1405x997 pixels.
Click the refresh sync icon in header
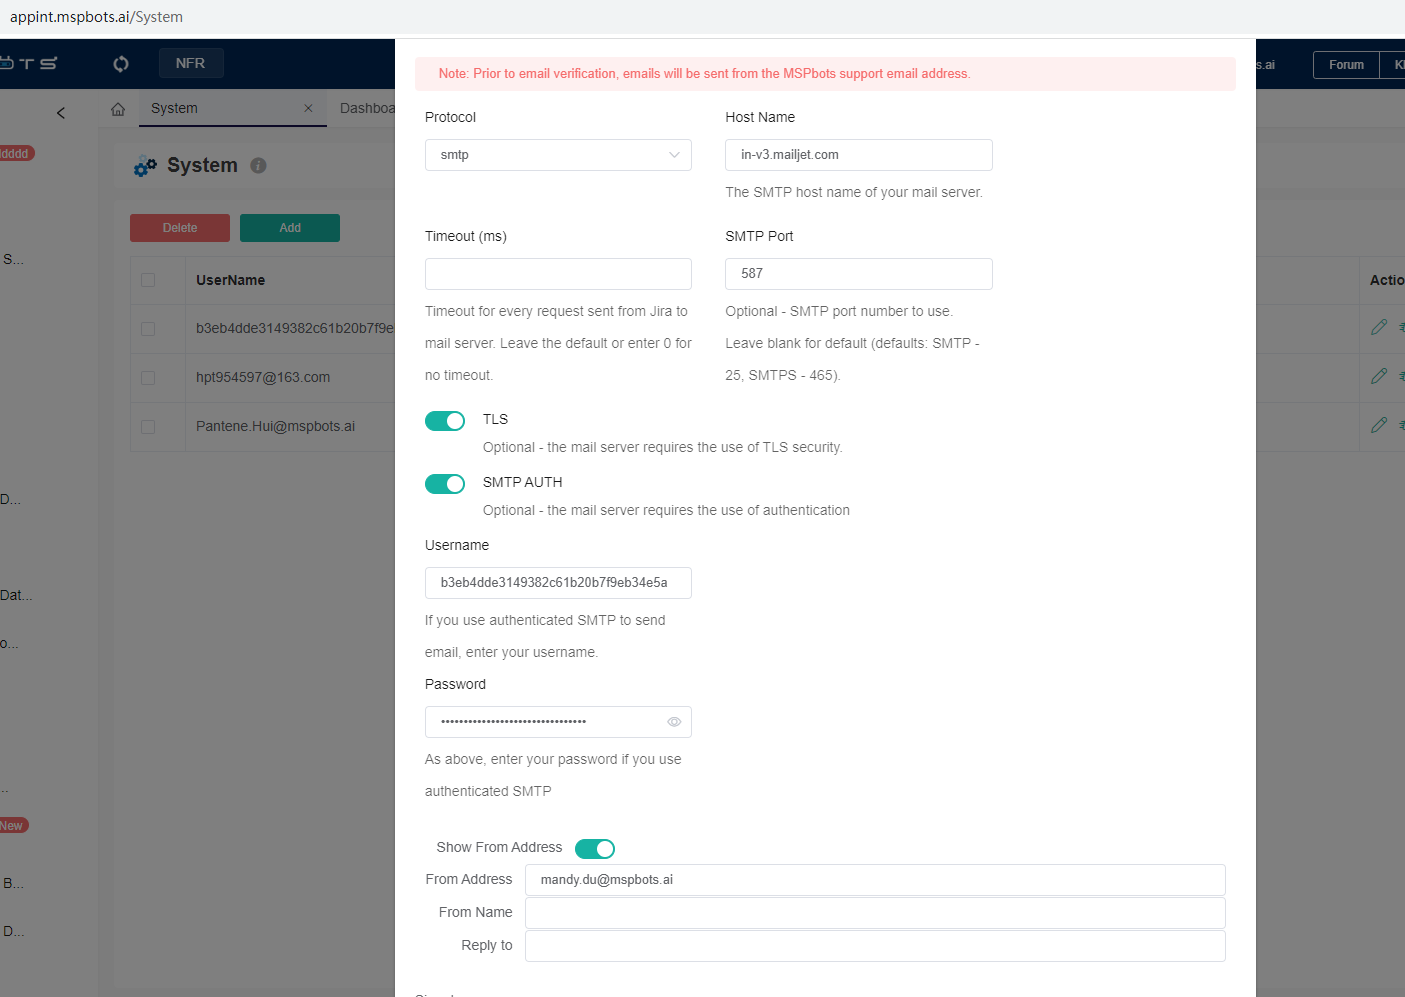pos(121,64)
